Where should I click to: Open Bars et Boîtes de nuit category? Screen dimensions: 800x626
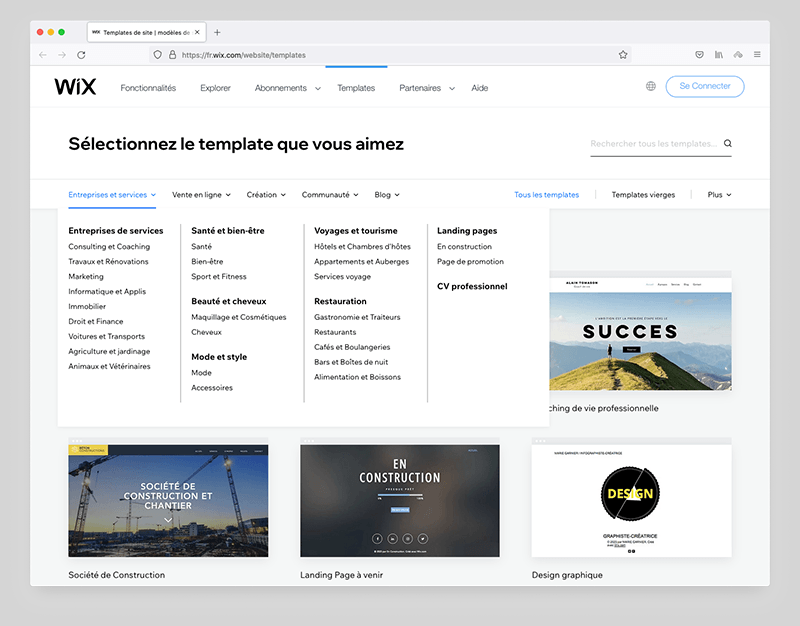[351, 362]
